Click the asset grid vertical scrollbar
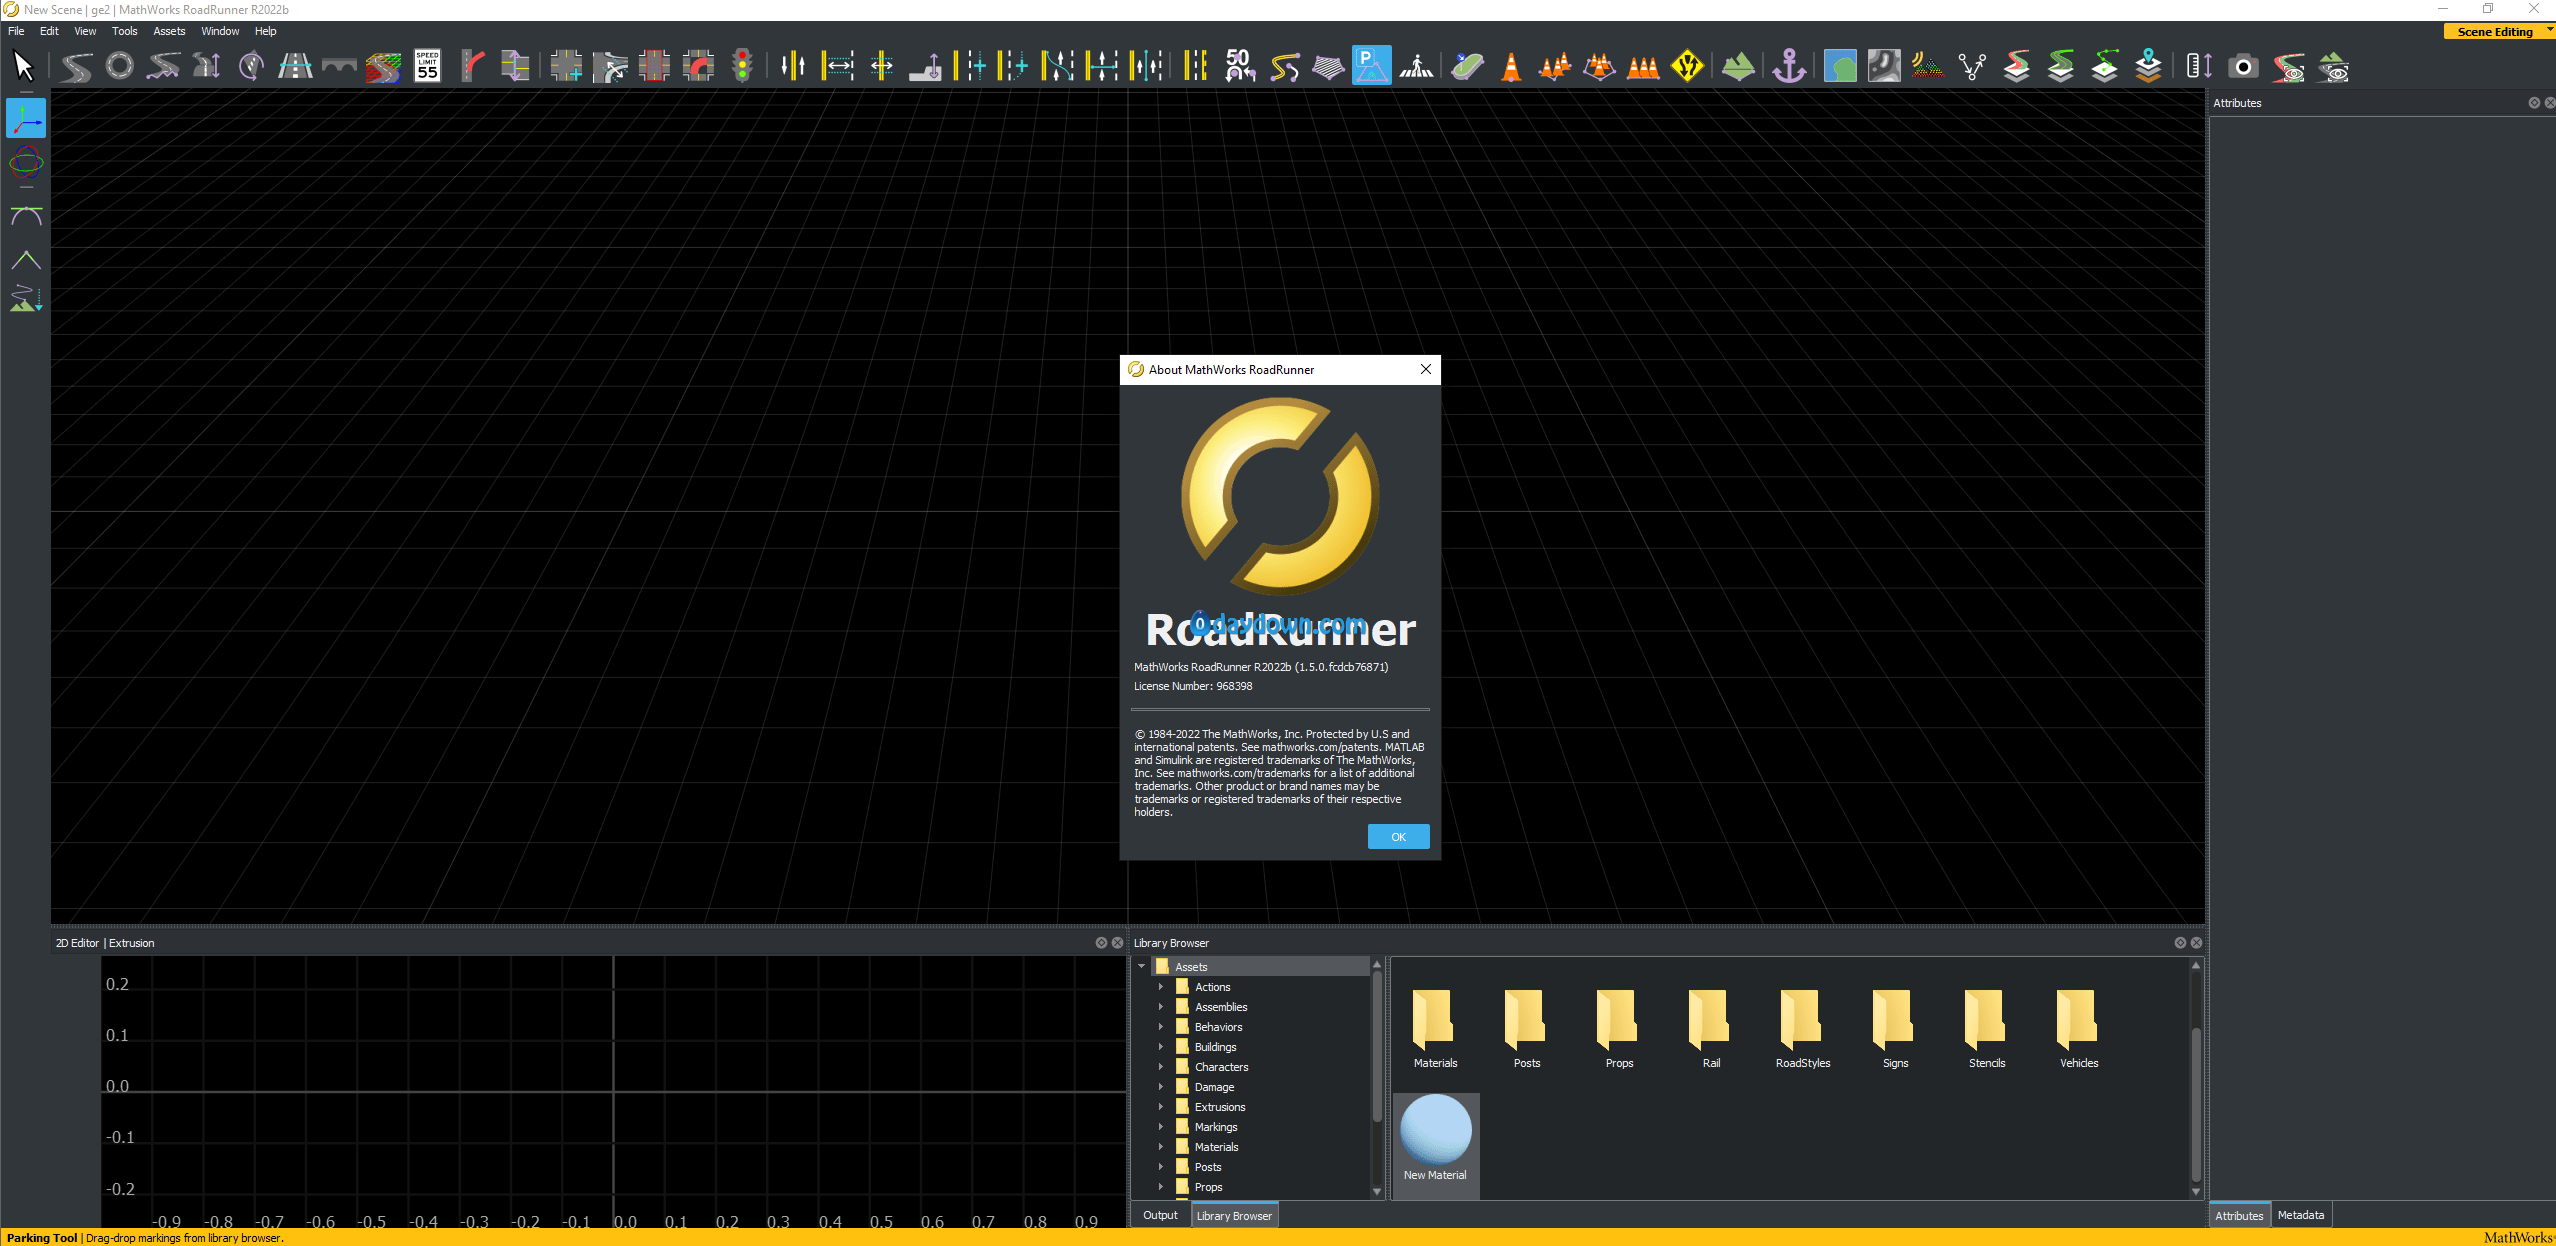 (2196, 1103)
